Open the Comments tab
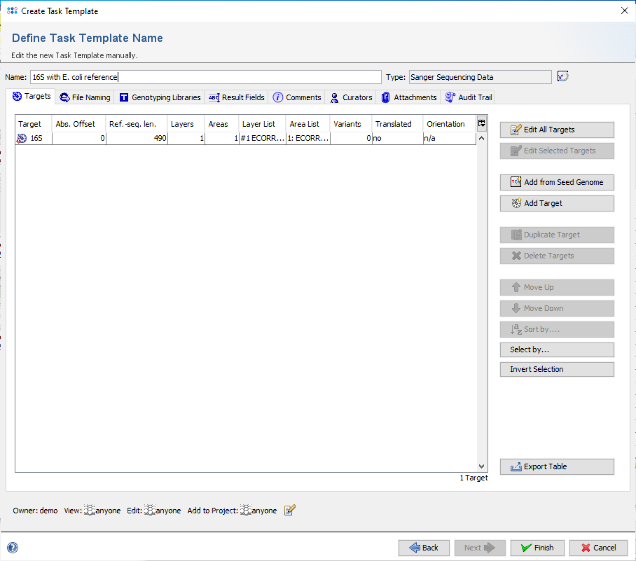This screenshot has height=561, width=636. tap(297, 97)
